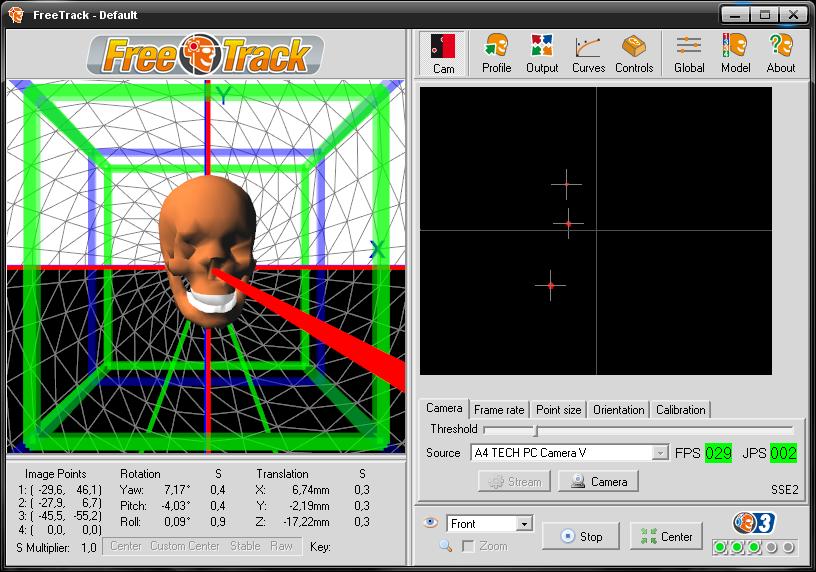Switch to the Orientation tab

click(x=619, y=410)
